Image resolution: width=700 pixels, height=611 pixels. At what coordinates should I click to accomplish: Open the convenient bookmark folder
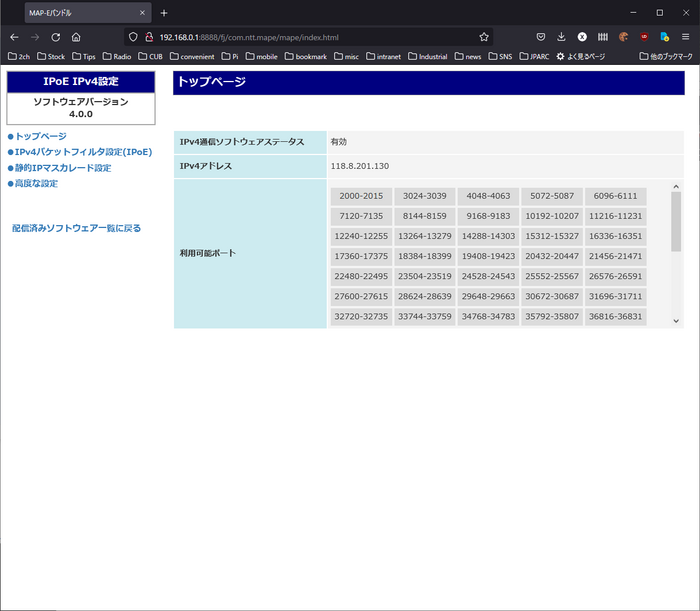pos(192,57)
